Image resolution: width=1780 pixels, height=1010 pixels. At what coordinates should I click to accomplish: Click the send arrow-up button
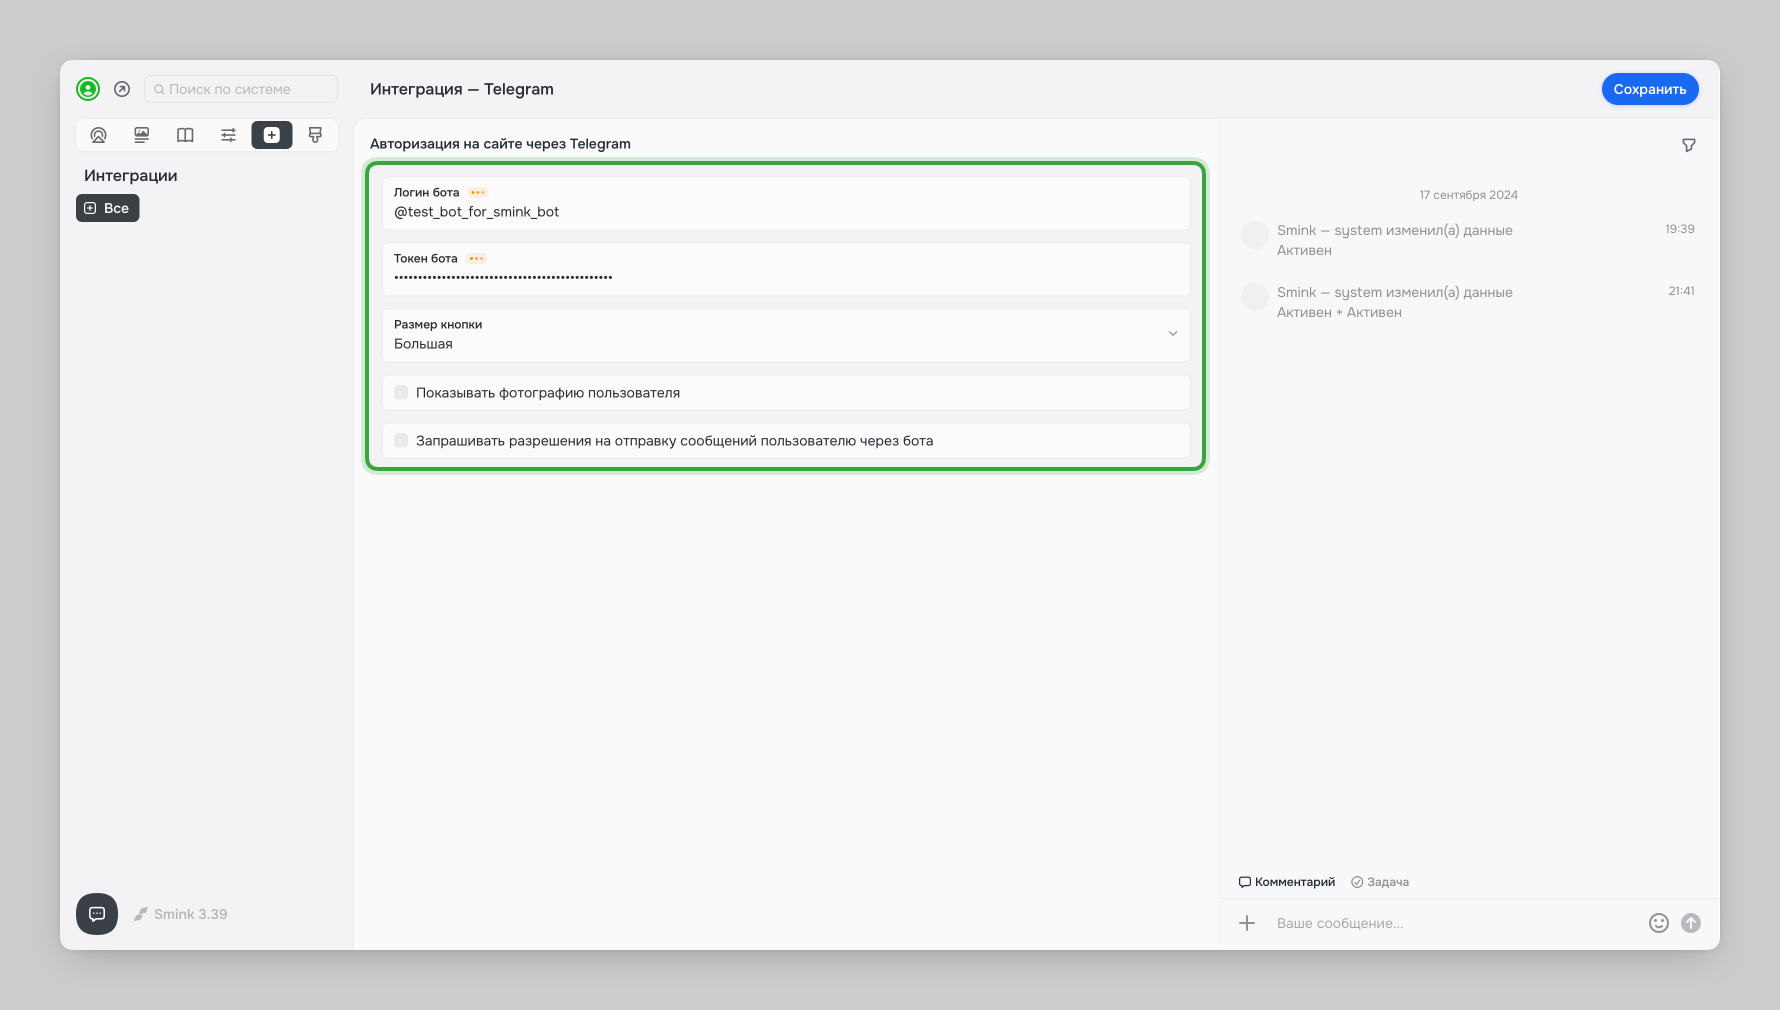coord(1691,923)
